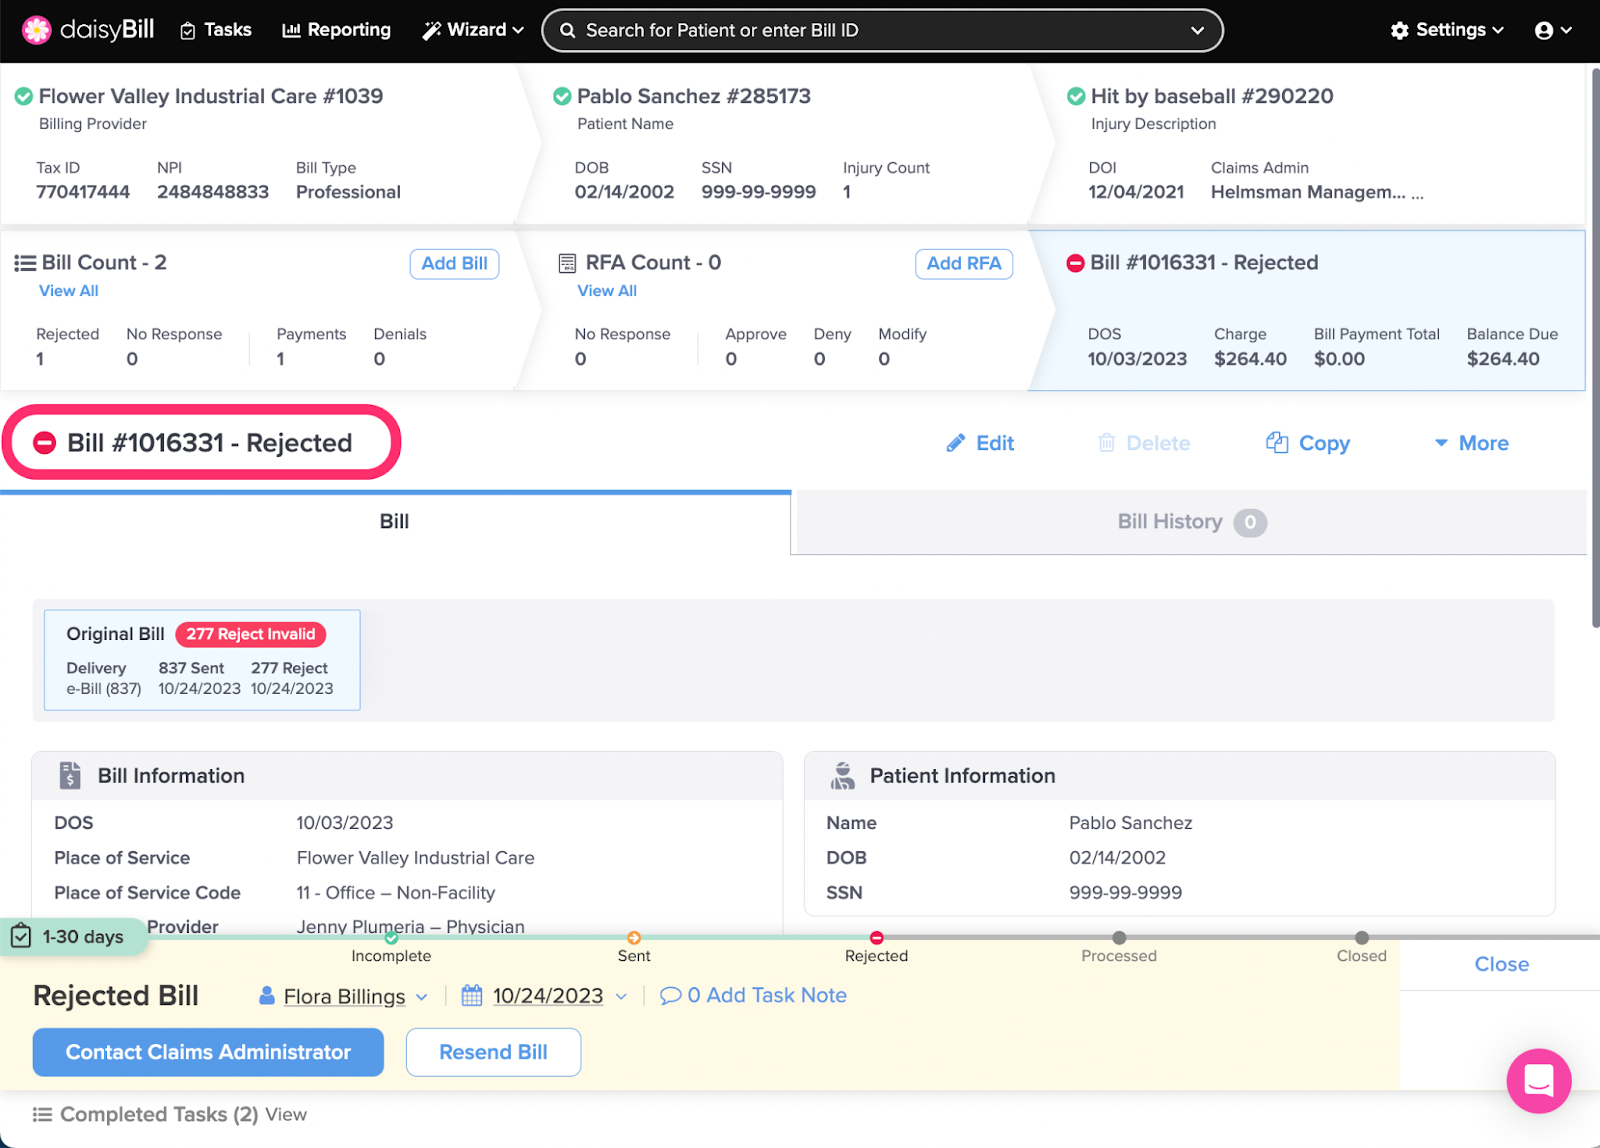Open the Reporting page
The image size is (1600, 1148).
337,30
